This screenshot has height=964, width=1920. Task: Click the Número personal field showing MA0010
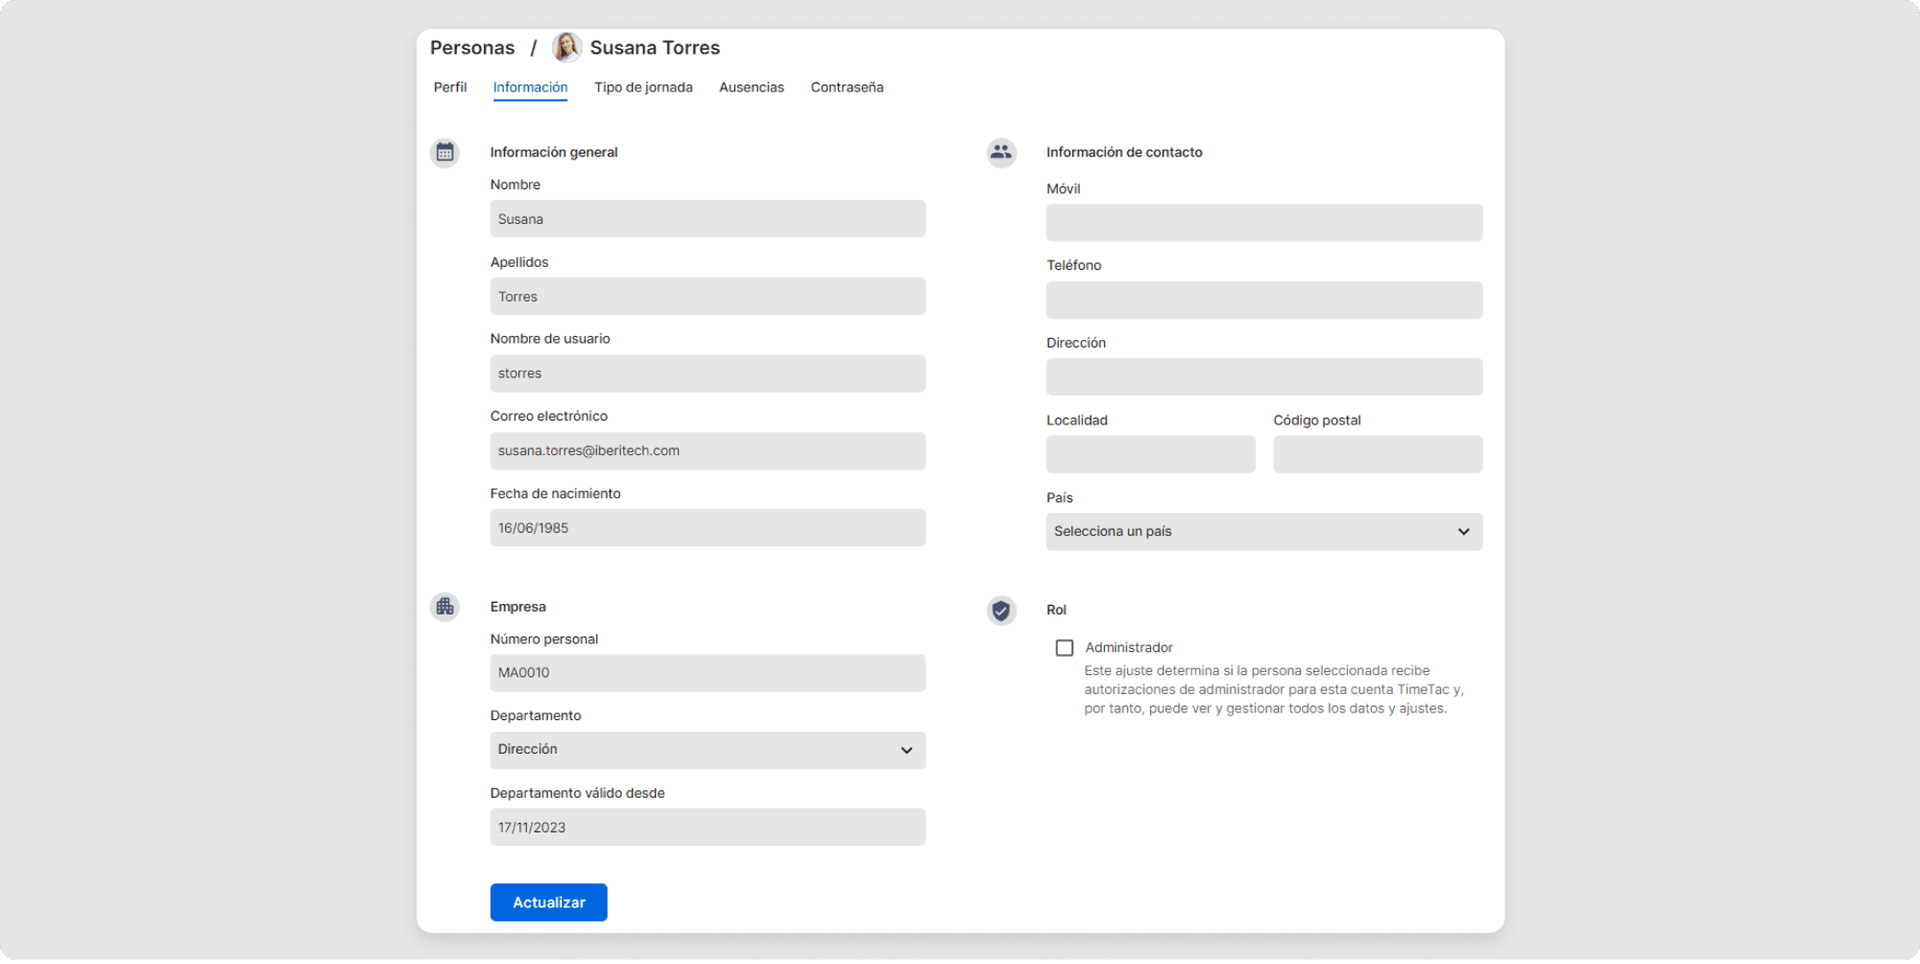pyautogui.click(x=707, y=672)
